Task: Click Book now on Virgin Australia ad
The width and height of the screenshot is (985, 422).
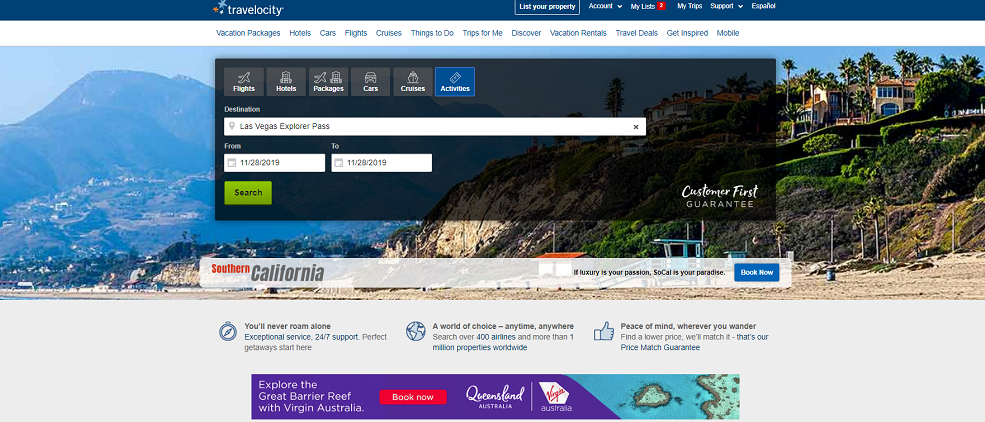Action: coord(413,397)
